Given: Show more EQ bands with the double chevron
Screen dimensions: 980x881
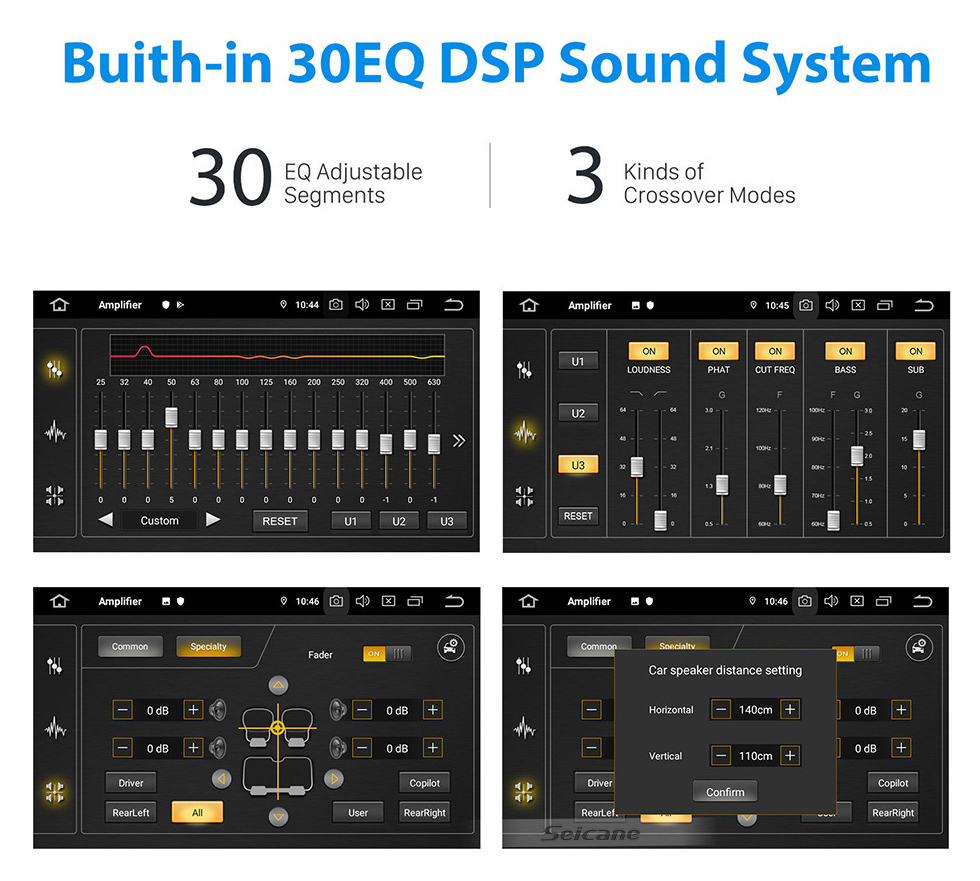Looking at the screenshot, I should pyautogui.click(x=459, y=440).
